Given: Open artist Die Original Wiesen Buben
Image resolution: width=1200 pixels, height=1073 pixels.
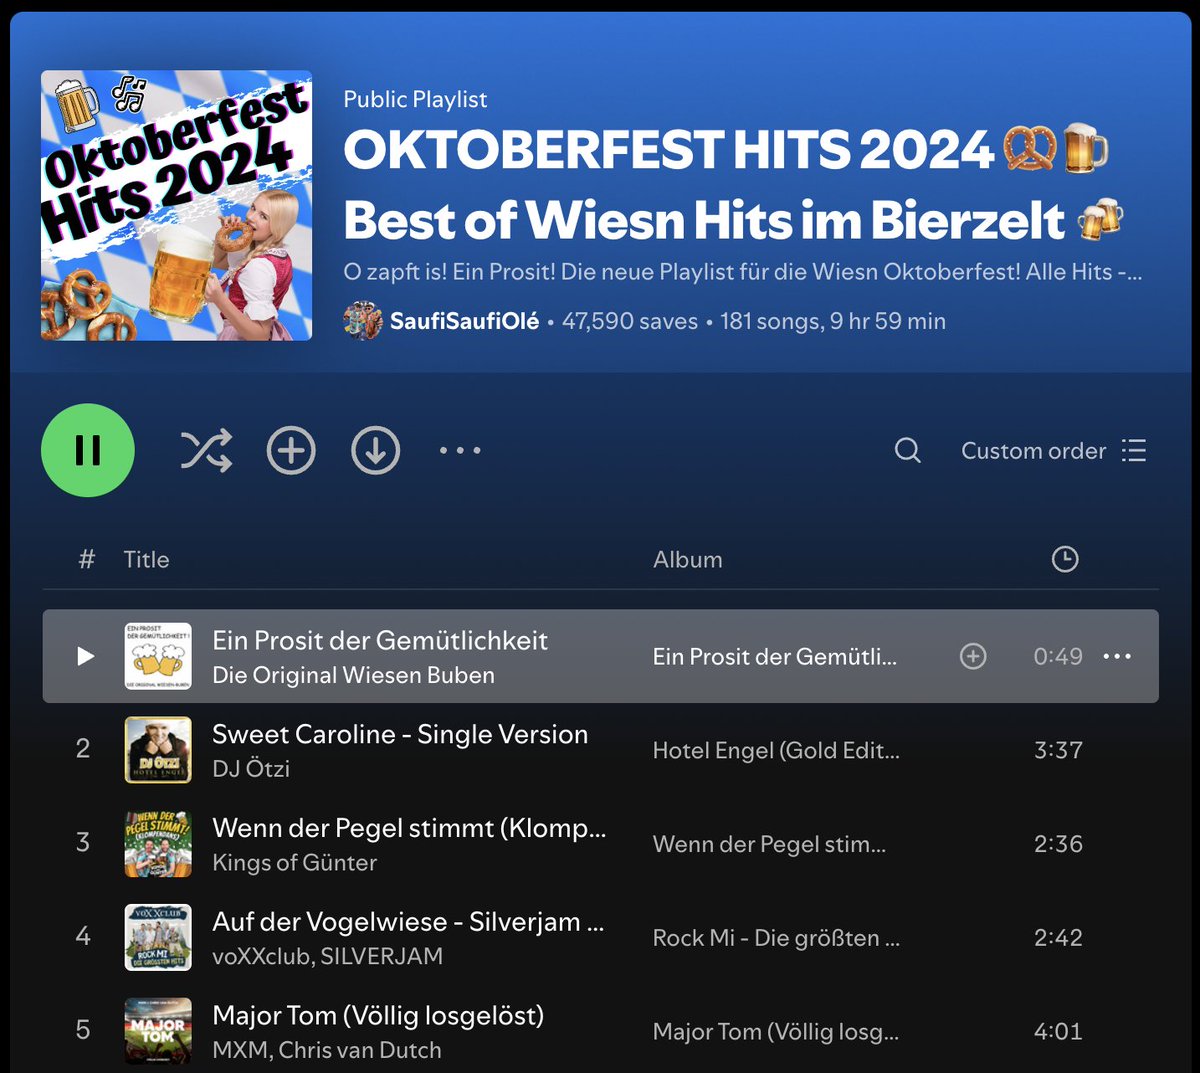Looking at the screenshot, I should (x=353, y=675).
